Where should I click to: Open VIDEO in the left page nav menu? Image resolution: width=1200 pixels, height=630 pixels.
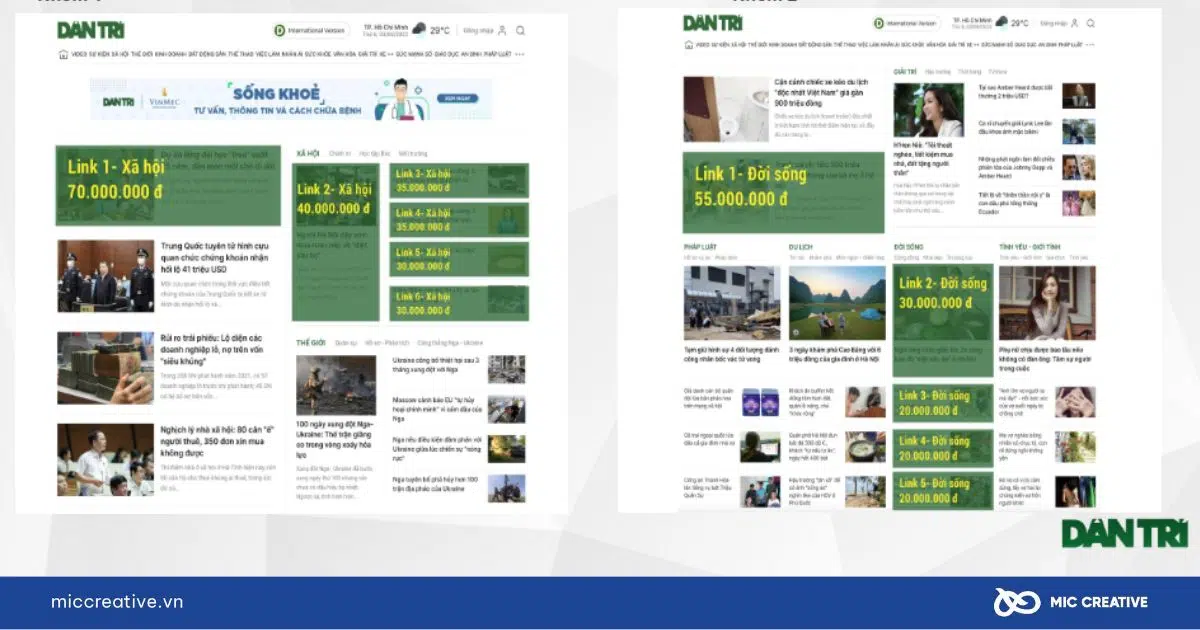pyautogui.click(x=78, y=54)
